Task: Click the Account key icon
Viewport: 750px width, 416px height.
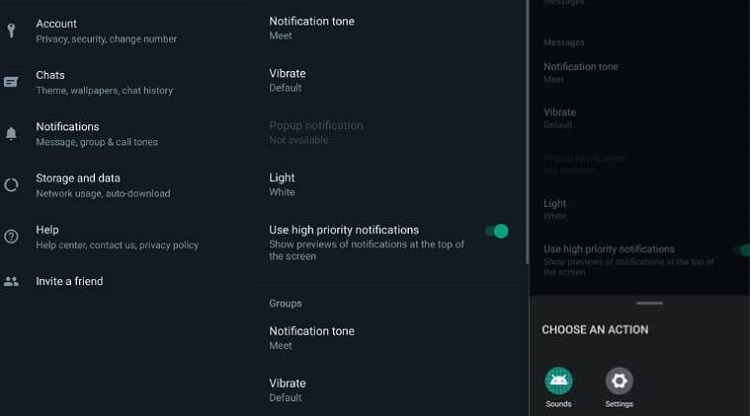Action: (11, 30)
